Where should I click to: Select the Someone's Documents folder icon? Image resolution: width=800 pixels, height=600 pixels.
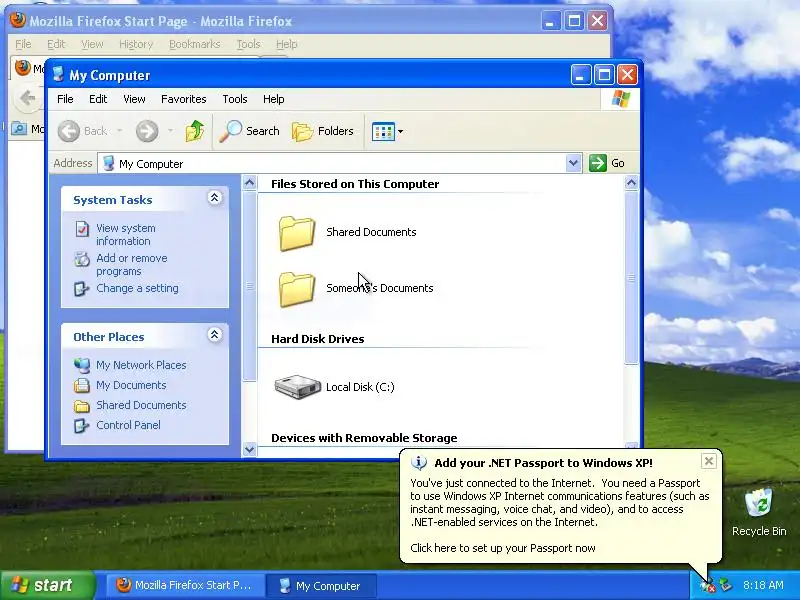tap(296, 289)
